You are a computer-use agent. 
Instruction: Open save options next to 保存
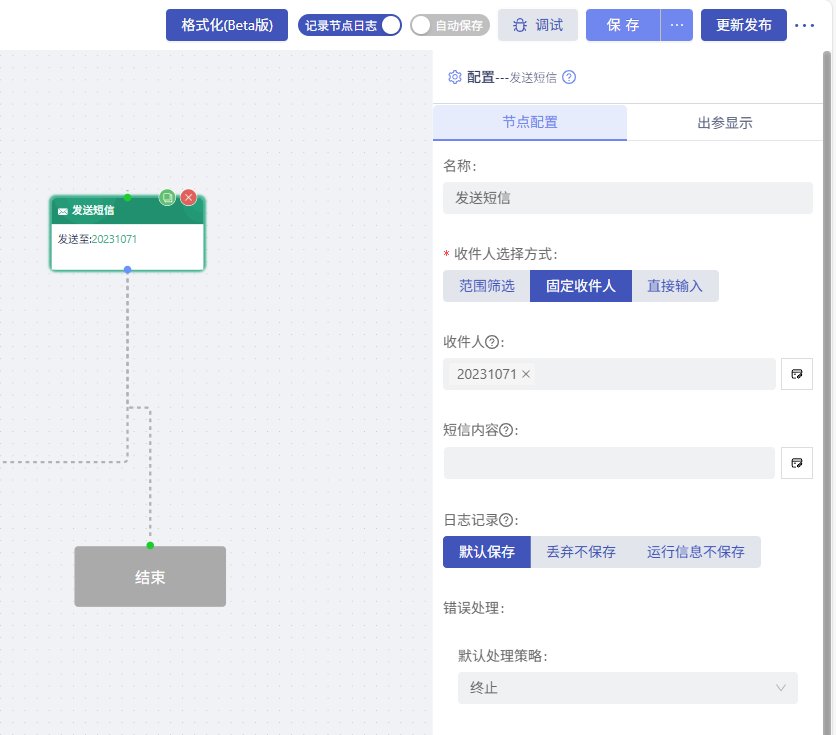[x=676, y=25]
